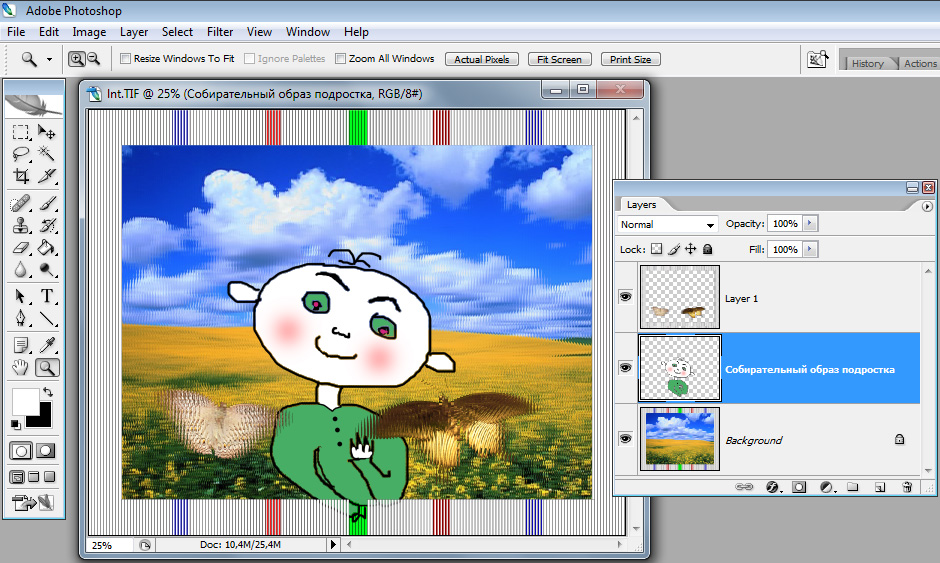Open the Opacity slider arrow

810,224
